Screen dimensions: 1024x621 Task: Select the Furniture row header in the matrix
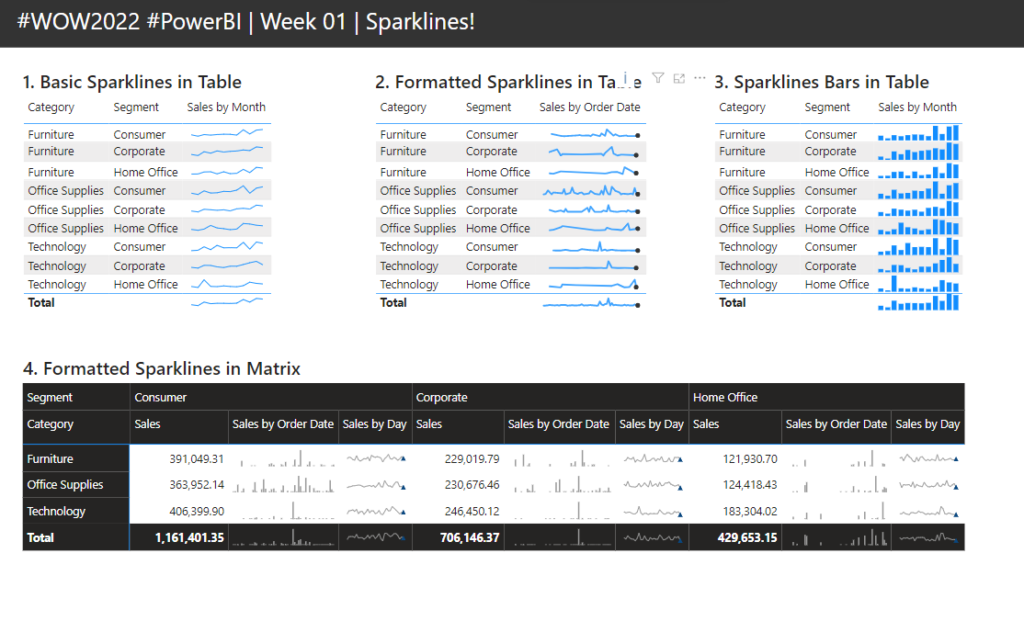tap(50, 459)
